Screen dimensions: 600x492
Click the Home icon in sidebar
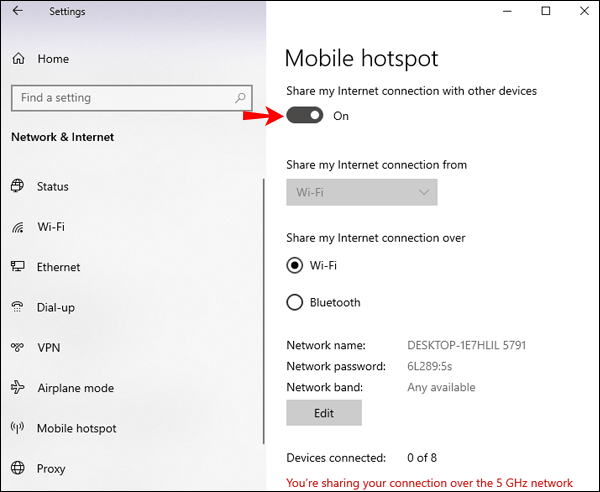[18, 59]
